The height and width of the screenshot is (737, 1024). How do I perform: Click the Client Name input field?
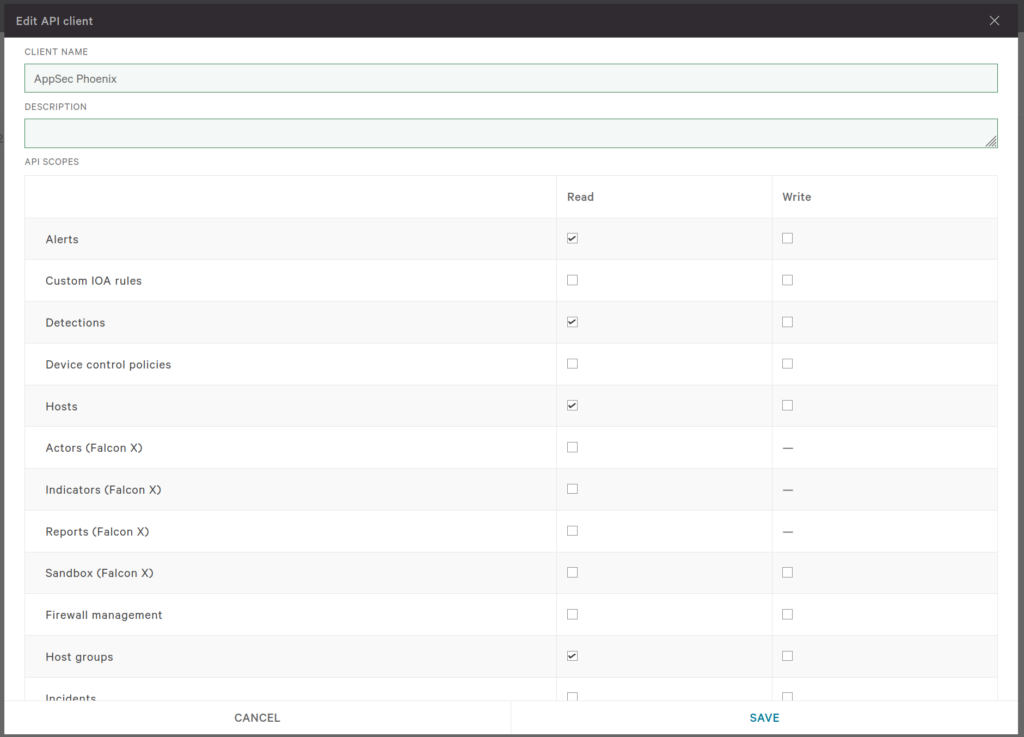click(511, 78)
